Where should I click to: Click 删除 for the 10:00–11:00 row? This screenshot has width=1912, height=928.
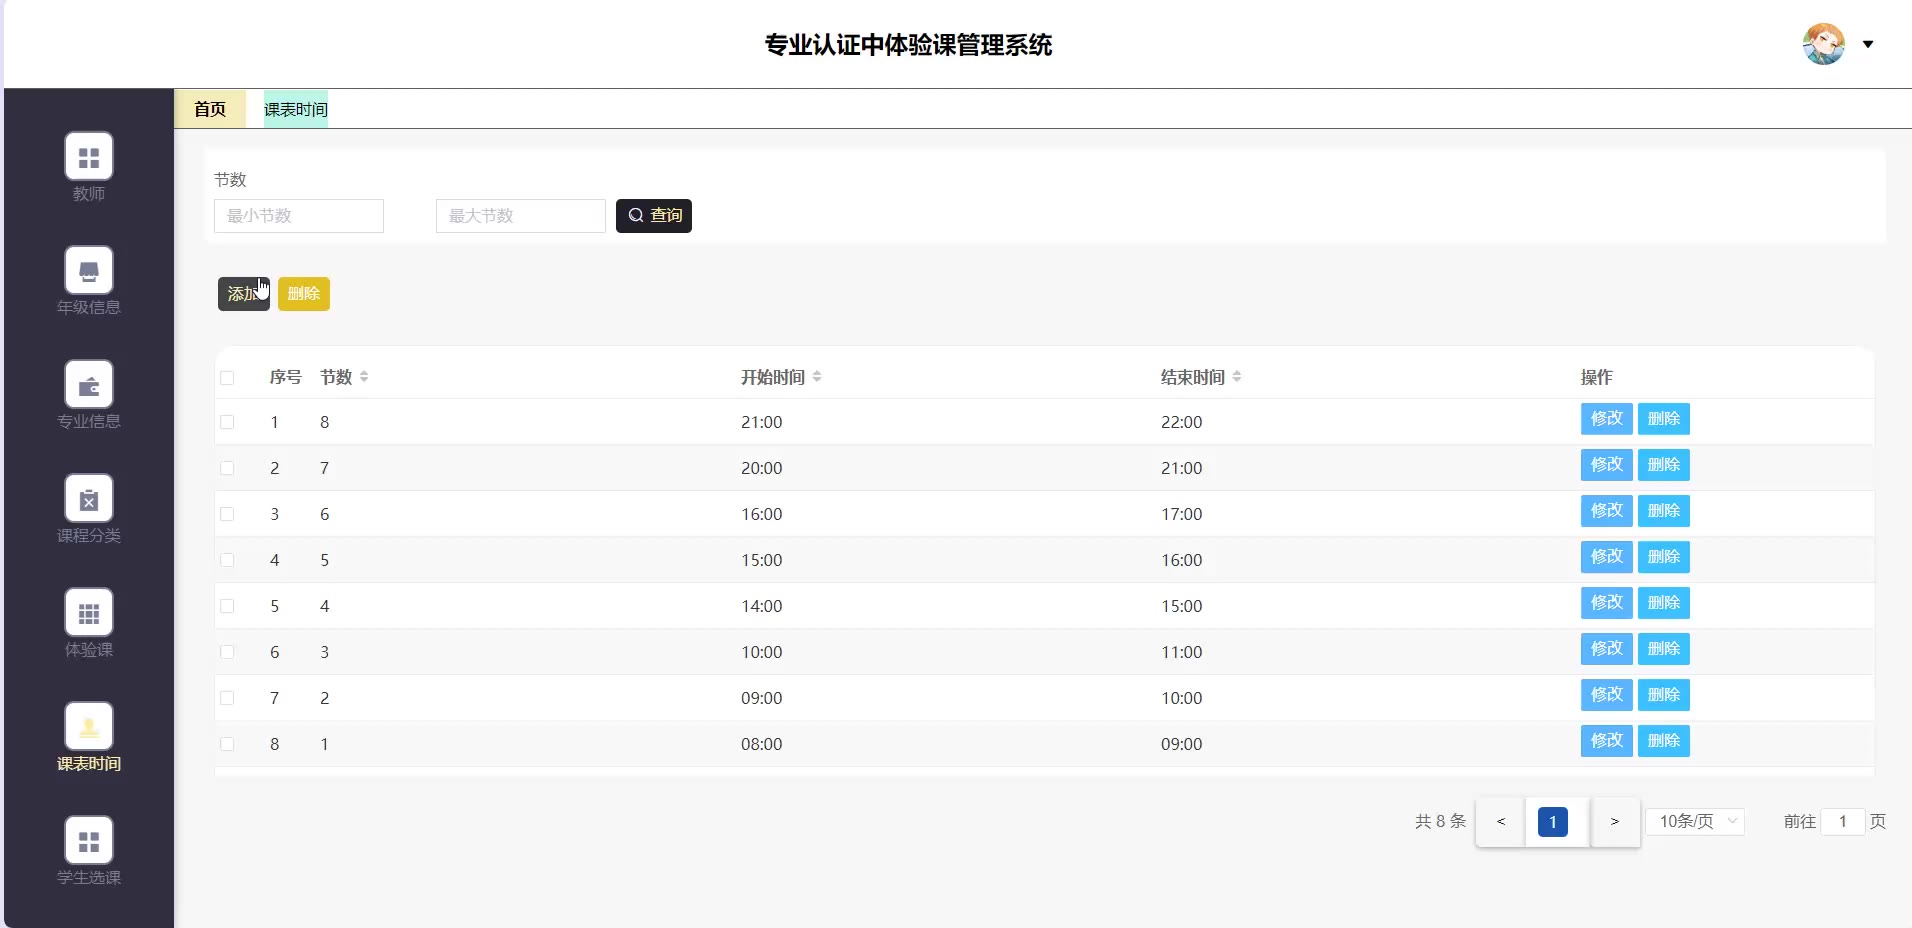pyautogui.click(x=1664, y=649)
